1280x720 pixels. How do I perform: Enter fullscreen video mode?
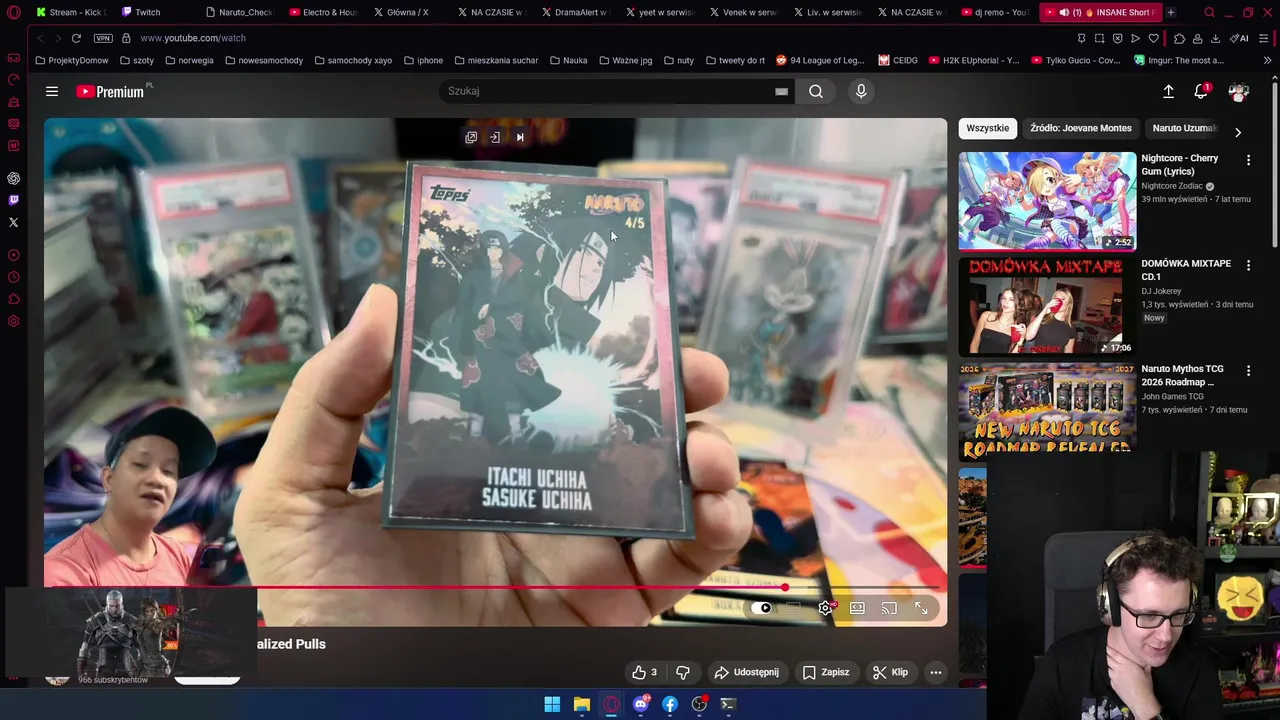pos(921,608)
